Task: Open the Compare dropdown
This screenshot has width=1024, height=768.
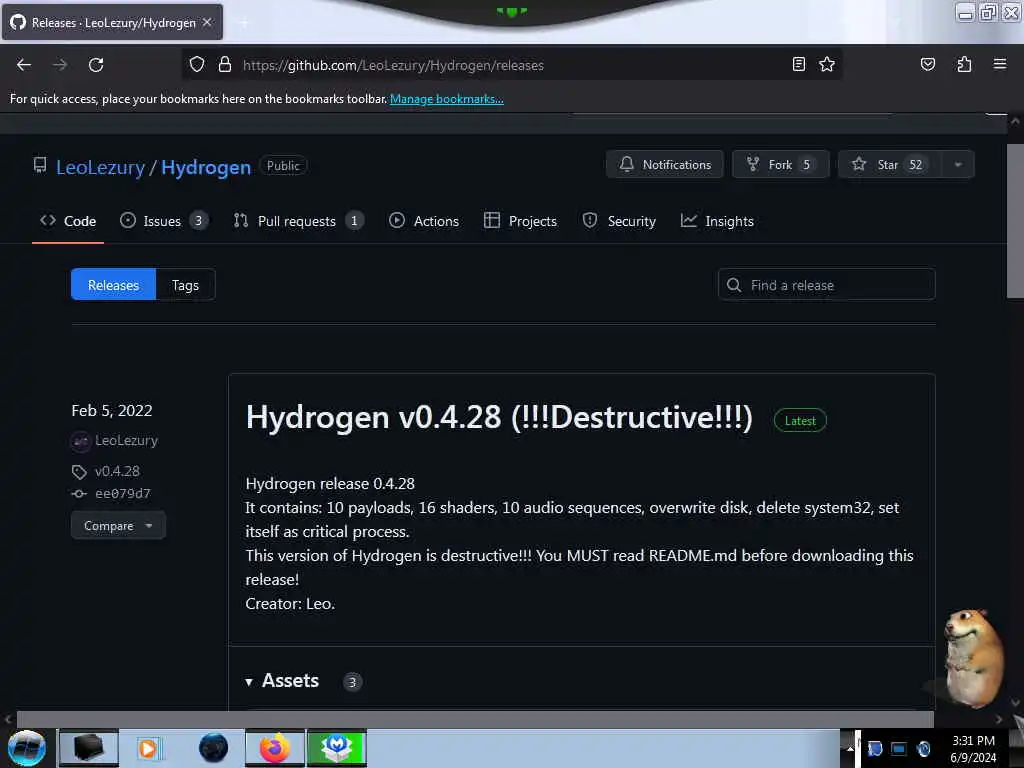Action: point(118,526)
